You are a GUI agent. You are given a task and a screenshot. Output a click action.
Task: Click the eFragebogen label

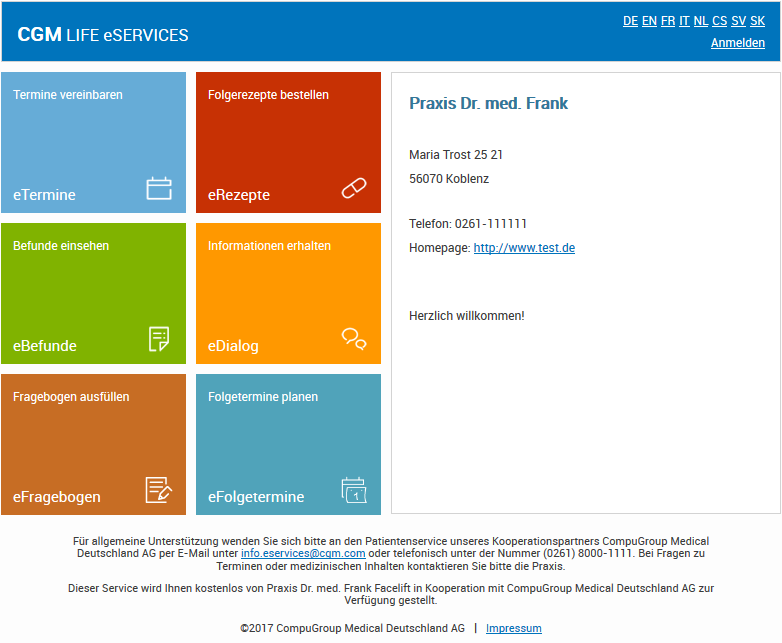tap(57, 497)
